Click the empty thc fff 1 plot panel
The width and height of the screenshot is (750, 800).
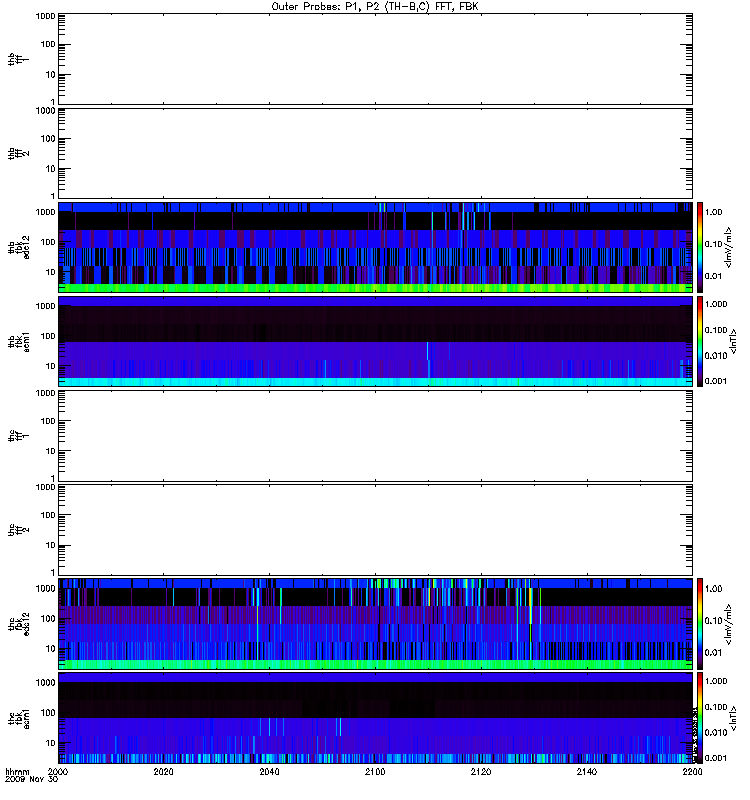point(375,436)
